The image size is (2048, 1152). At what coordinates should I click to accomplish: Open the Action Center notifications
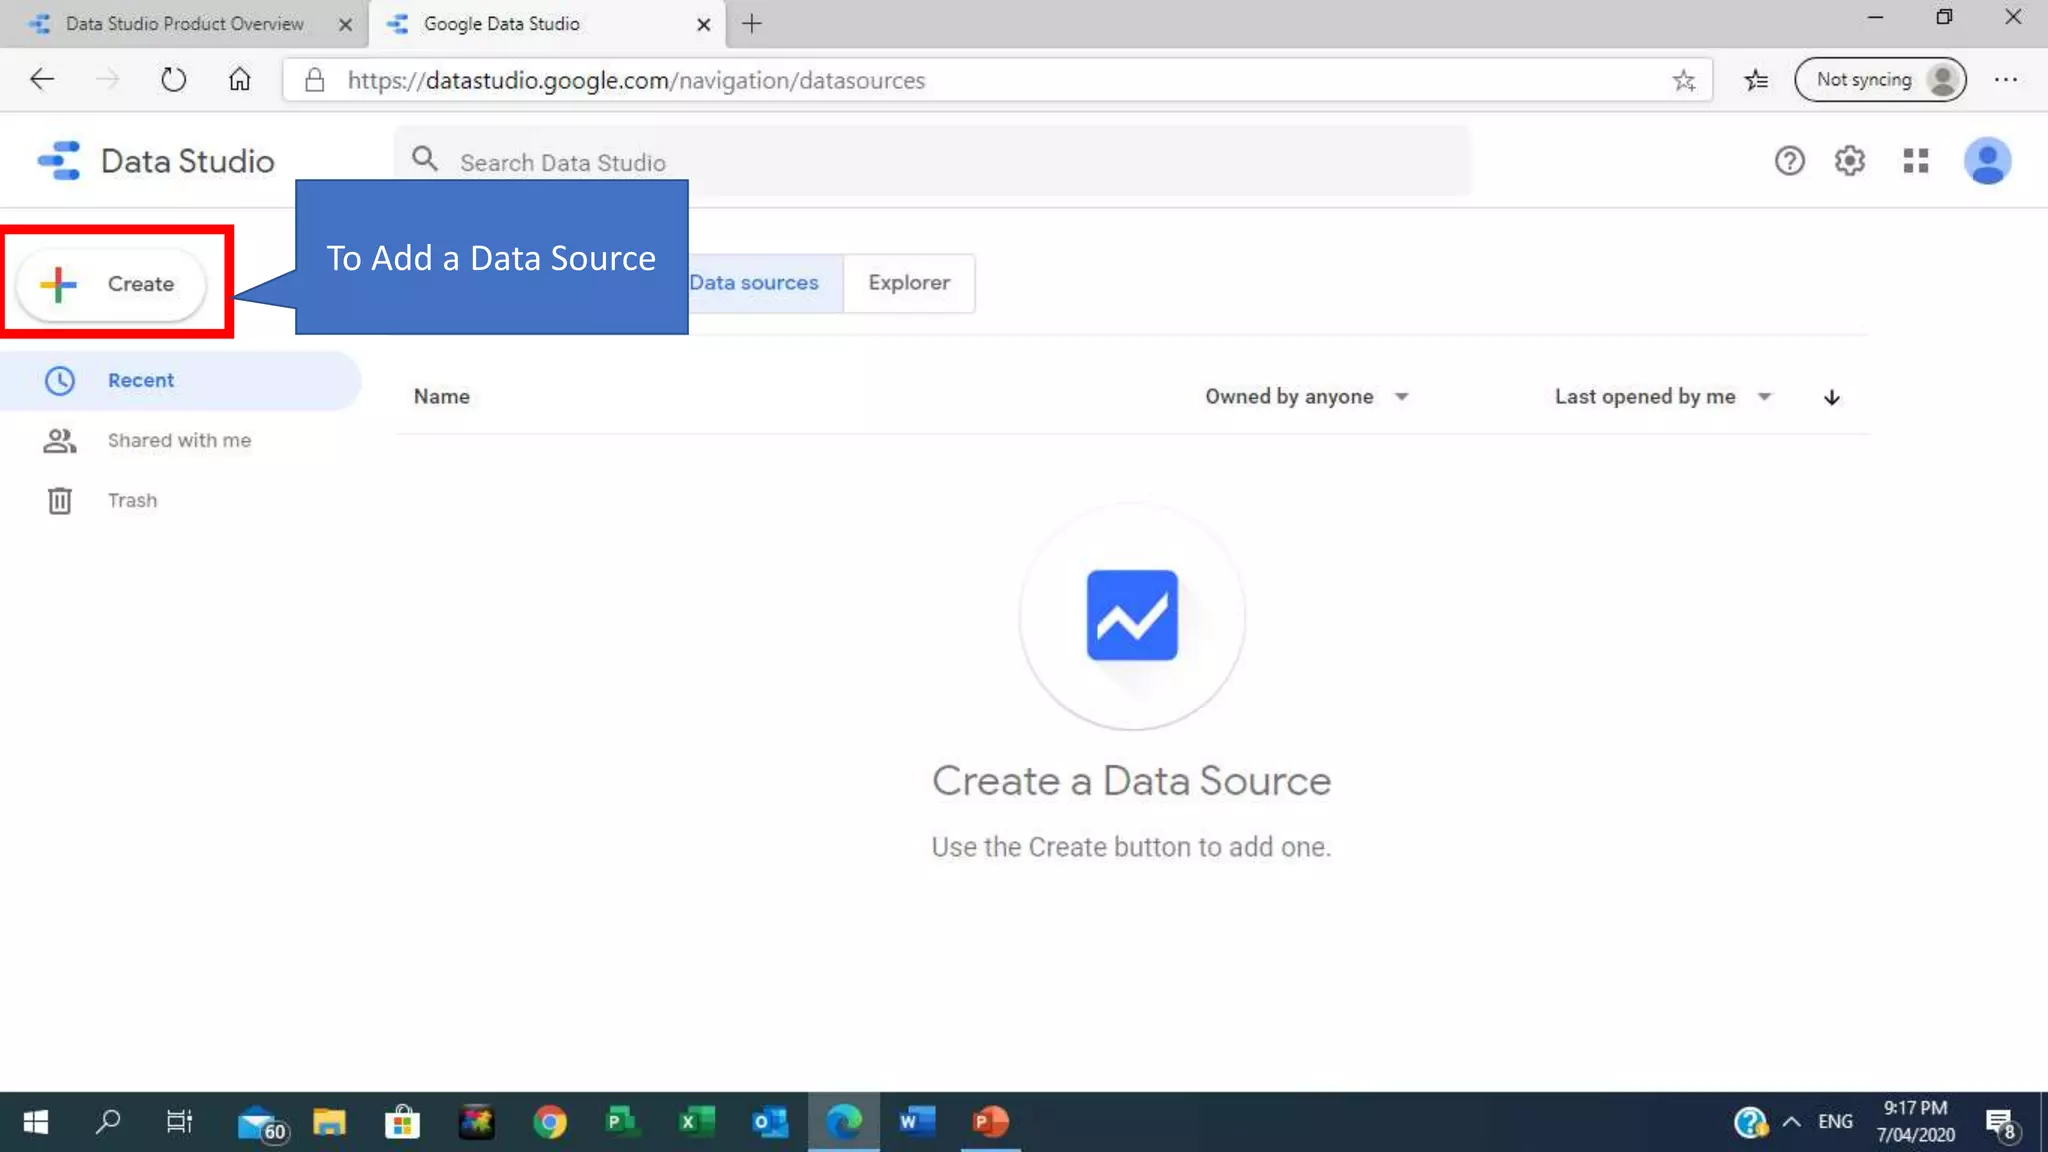(x=2001, y=1124)
